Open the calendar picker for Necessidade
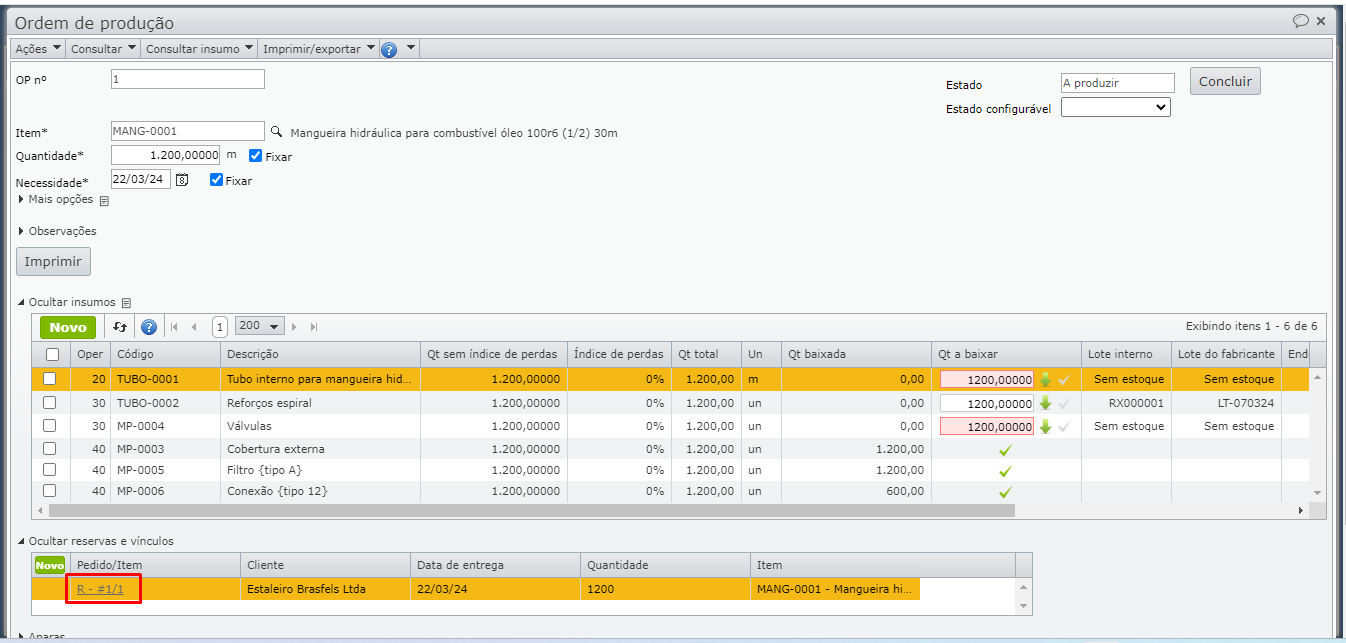 click(182, 180)
